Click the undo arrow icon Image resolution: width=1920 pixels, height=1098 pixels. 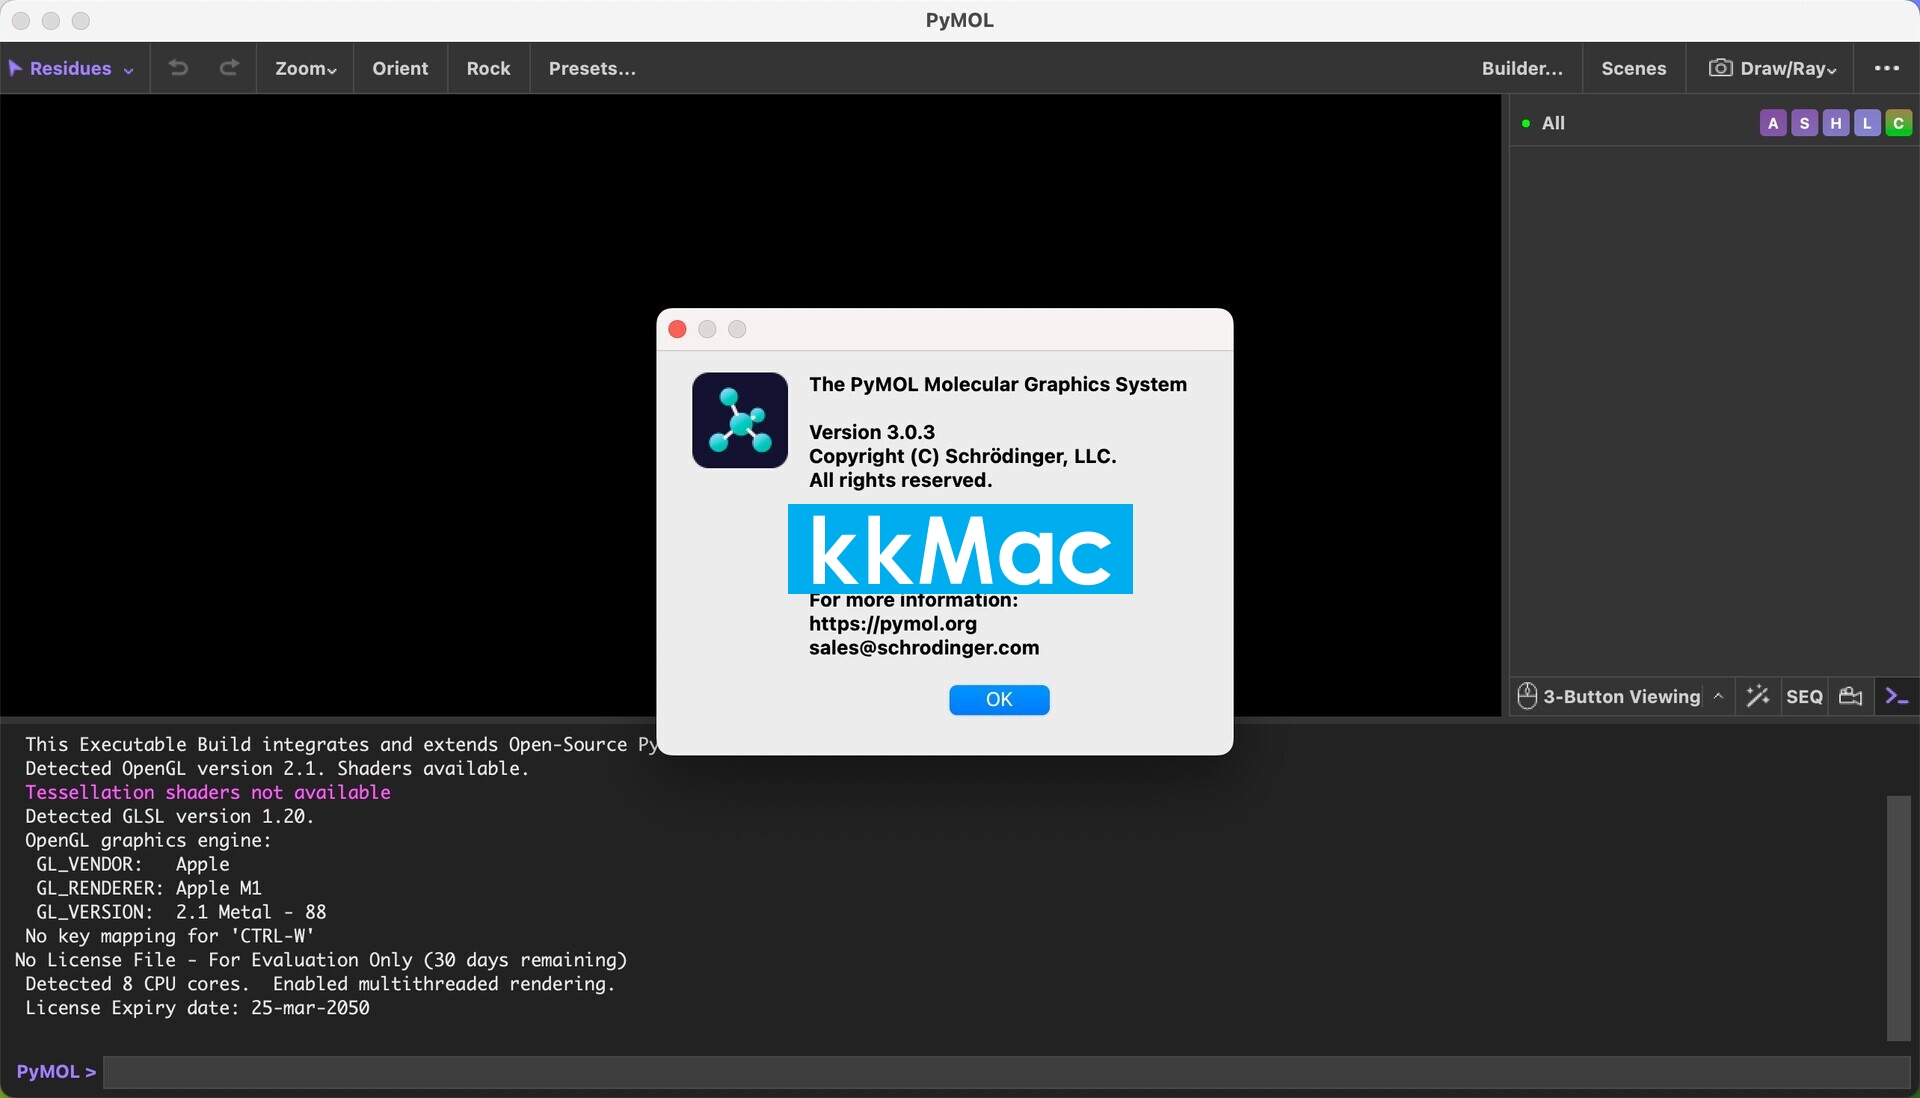tap(178, 68)
